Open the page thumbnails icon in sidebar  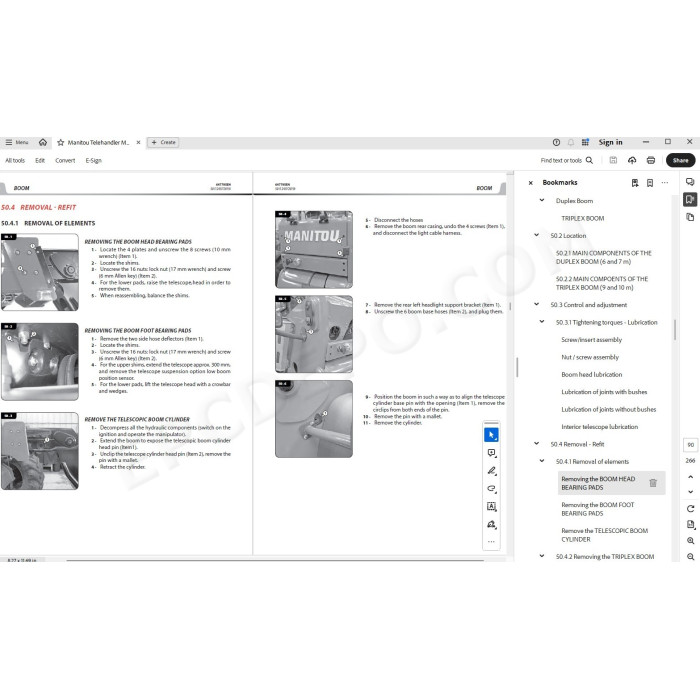pyautogui.click(x=690, y=217)
